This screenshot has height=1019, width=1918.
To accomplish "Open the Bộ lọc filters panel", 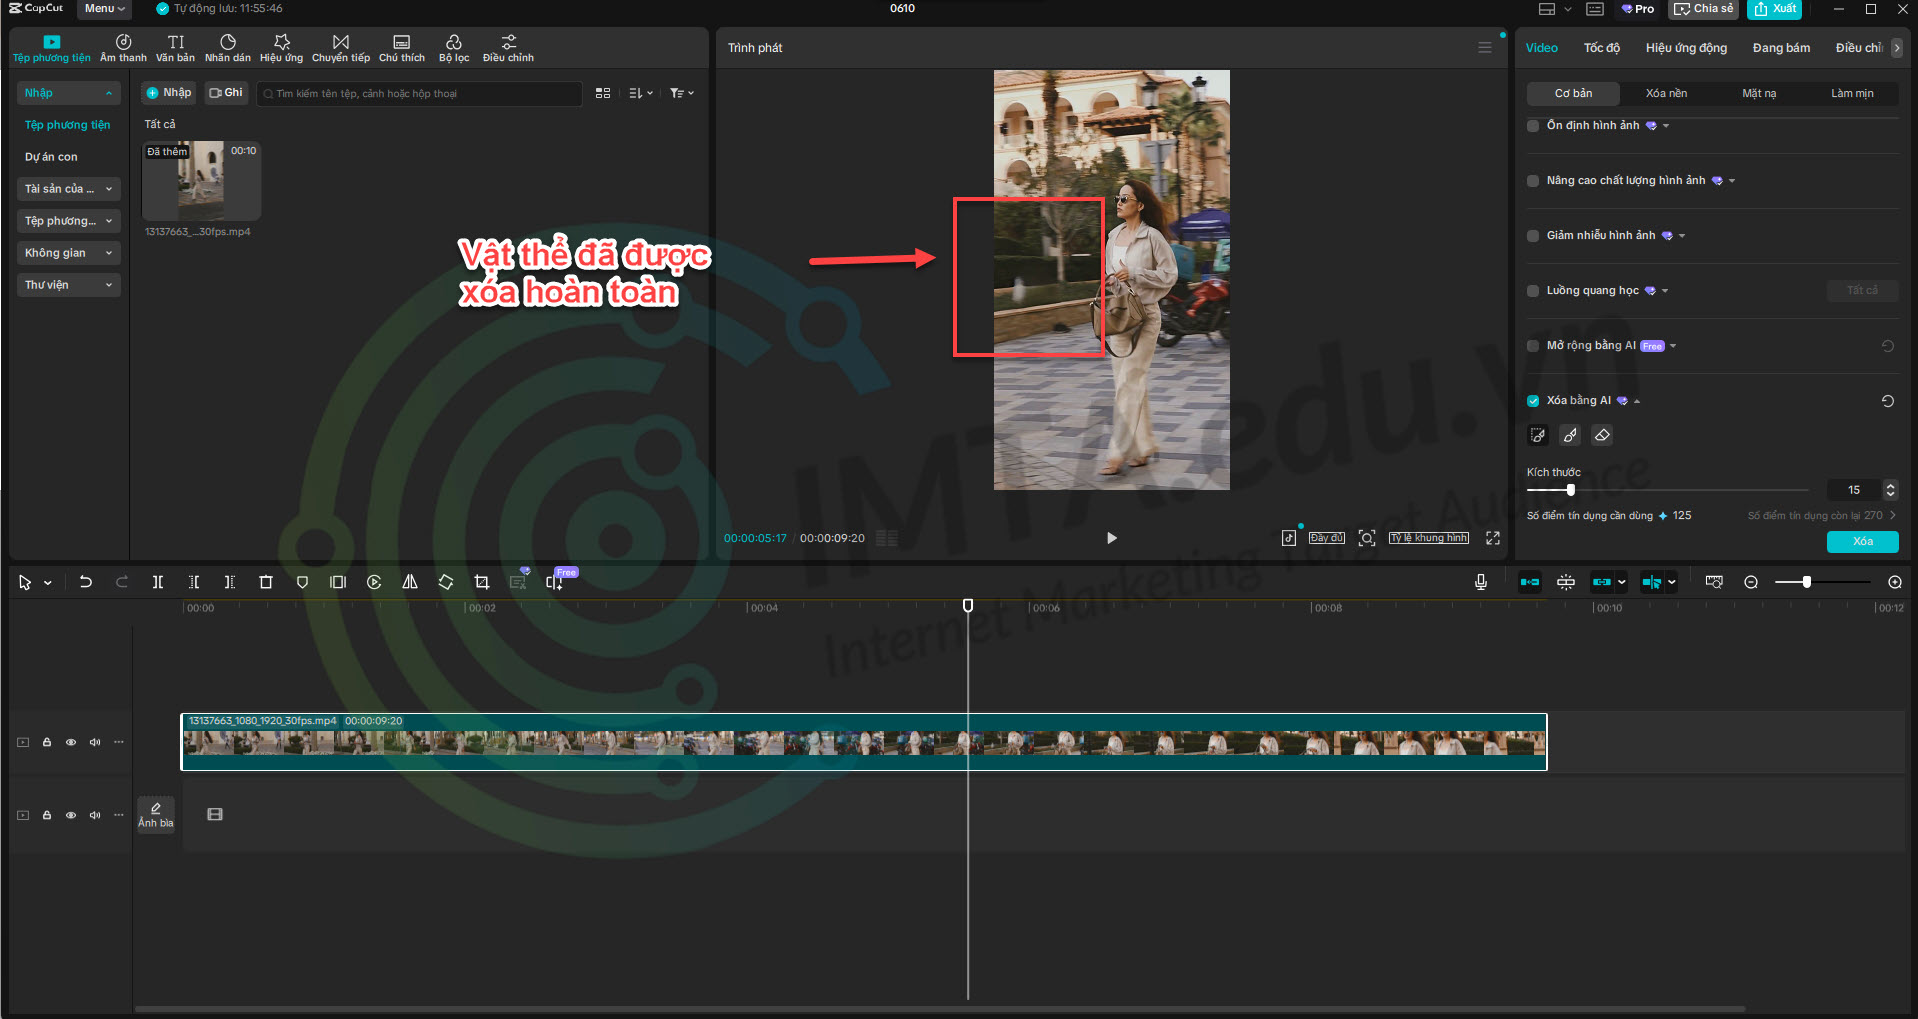I will pyautogui.click(x=454, y=48).
